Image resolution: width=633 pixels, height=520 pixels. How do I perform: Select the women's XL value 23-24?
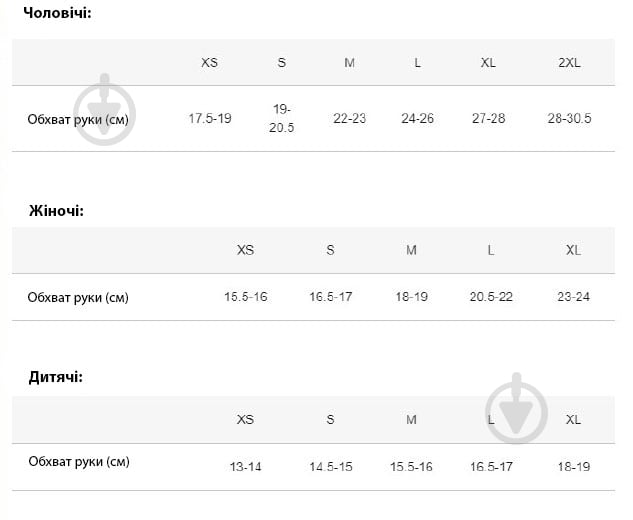click(573, 297)
